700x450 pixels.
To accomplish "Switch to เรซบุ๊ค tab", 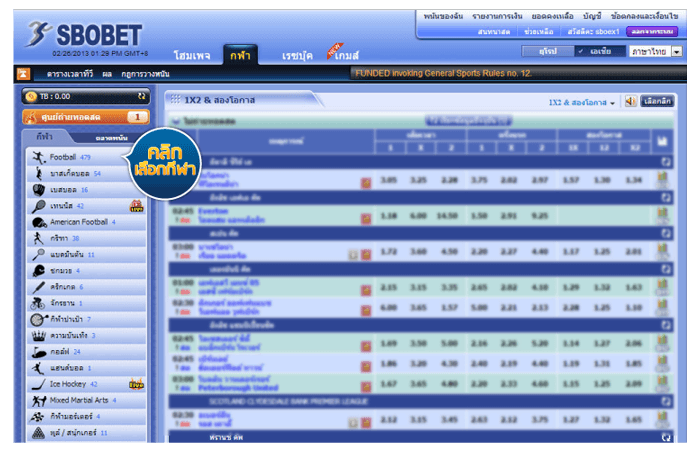I will pos(297,55).
